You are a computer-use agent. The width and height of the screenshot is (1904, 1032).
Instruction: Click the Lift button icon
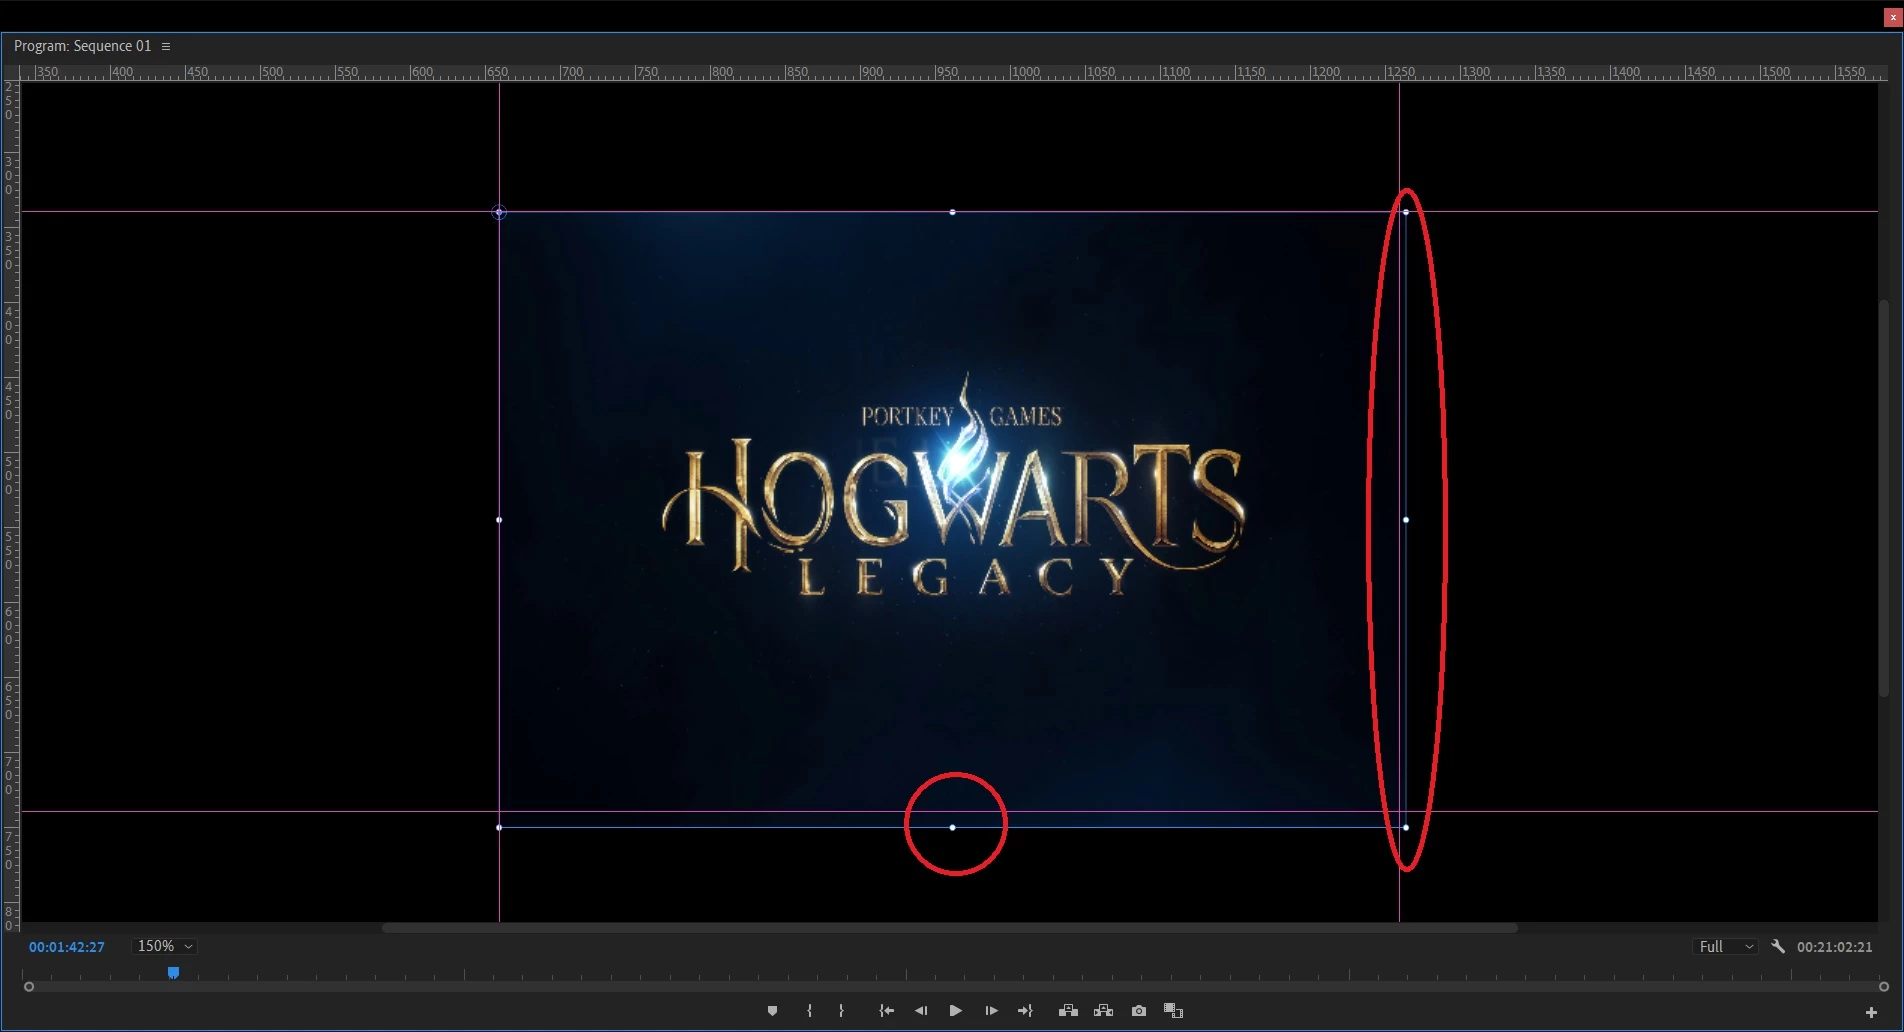click(1068, 1011)
